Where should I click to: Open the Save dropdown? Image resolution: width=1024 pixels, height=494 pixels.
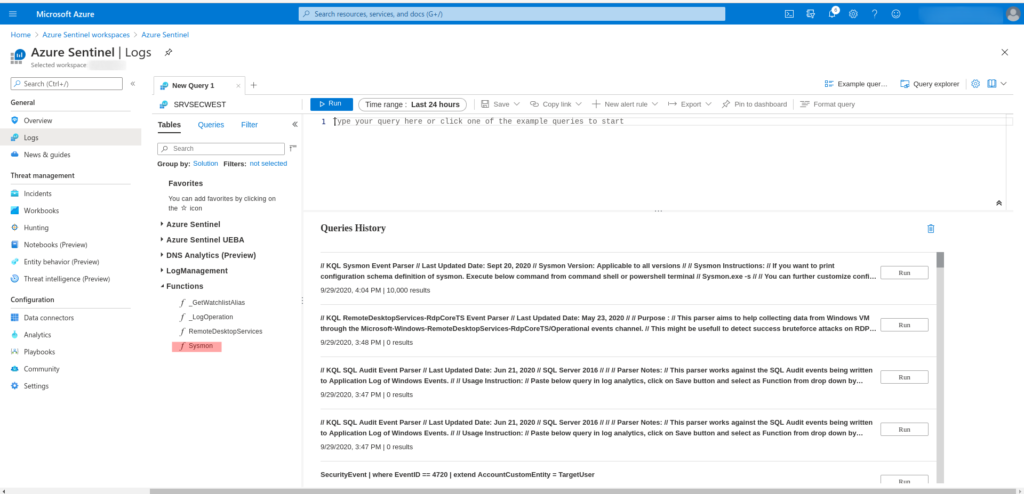[x=500, y=104]
